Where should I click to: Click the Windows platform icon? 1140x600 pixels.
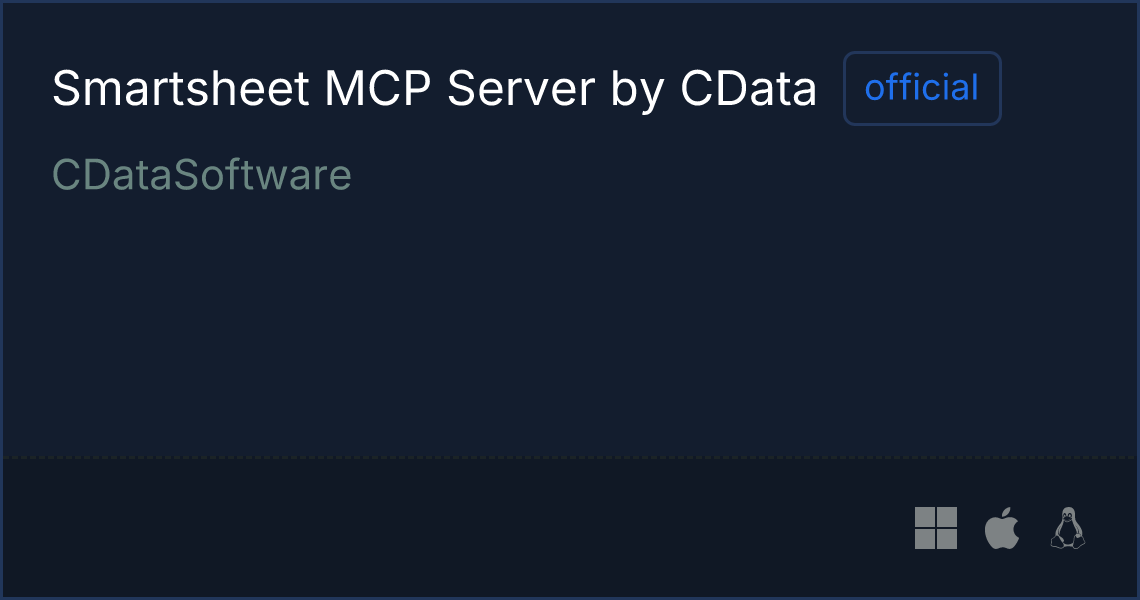936,528
